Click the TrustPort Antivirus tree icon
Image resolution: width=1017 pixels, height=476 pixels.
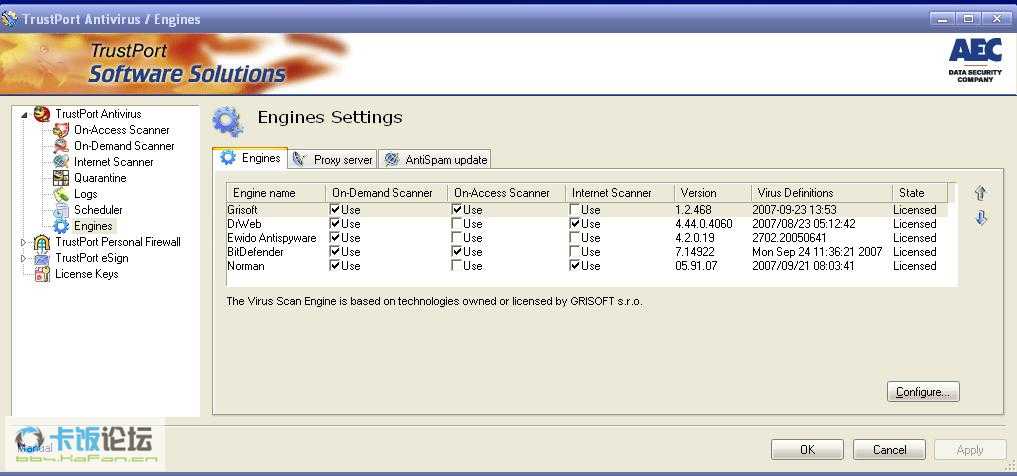point(42,114)
